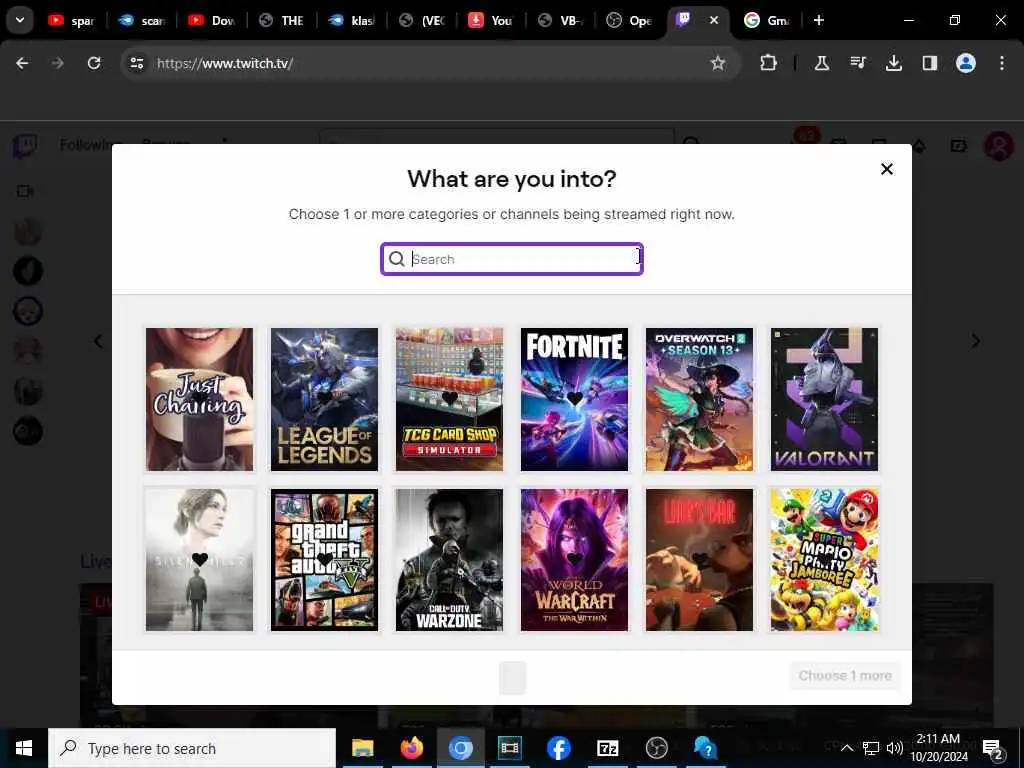Switch to the 'spar' YouTube tab
Image resolution: width=1024 pixels, height=768 pixels.
click(x=72, y=21)
